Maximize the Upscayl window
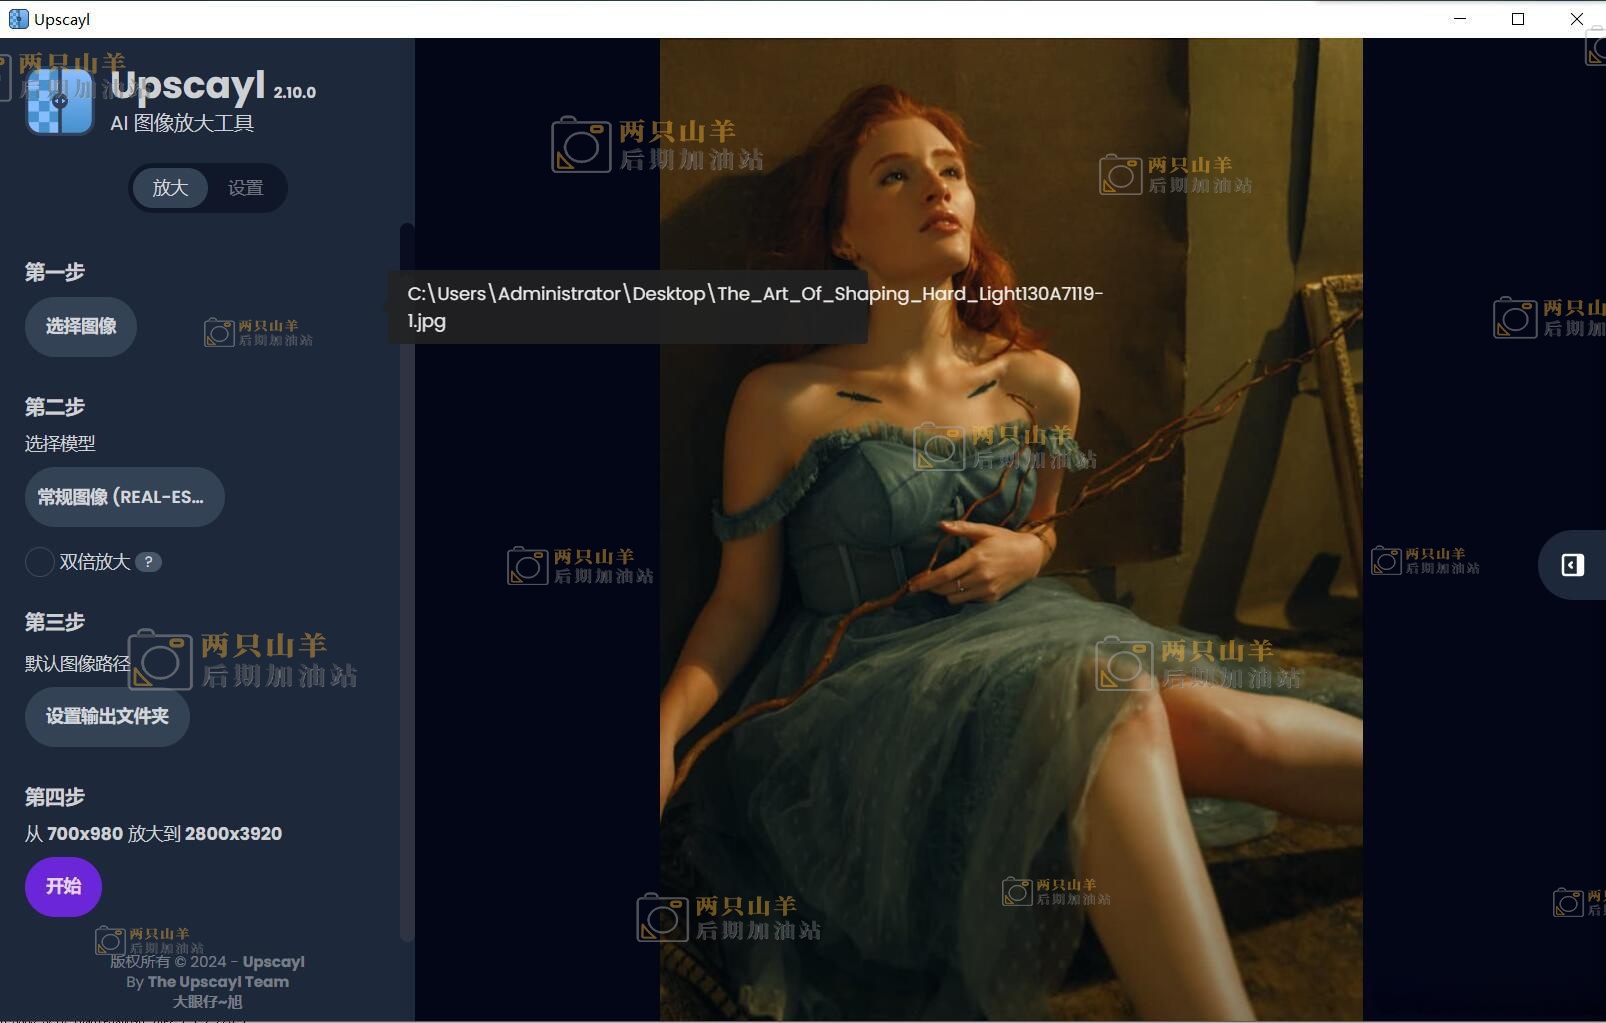This screenshot has height=1023, width=1606. point(1518,19)
